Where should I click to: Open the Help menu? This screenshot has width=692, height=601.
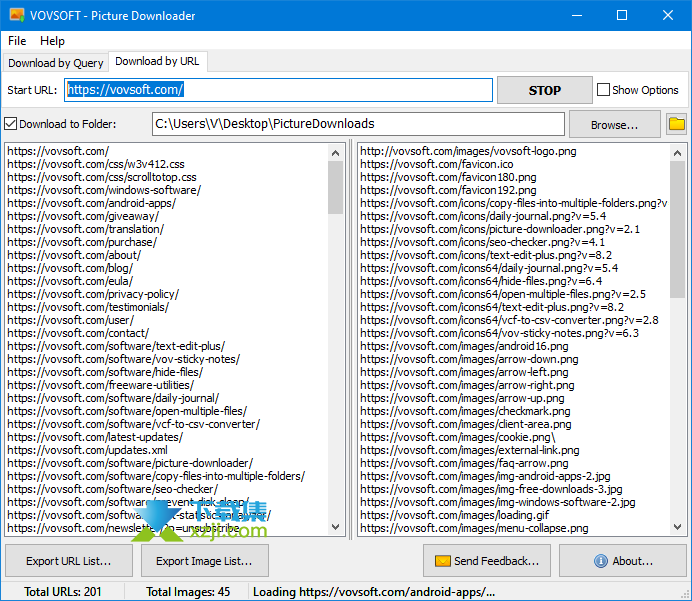click(52, 41)
